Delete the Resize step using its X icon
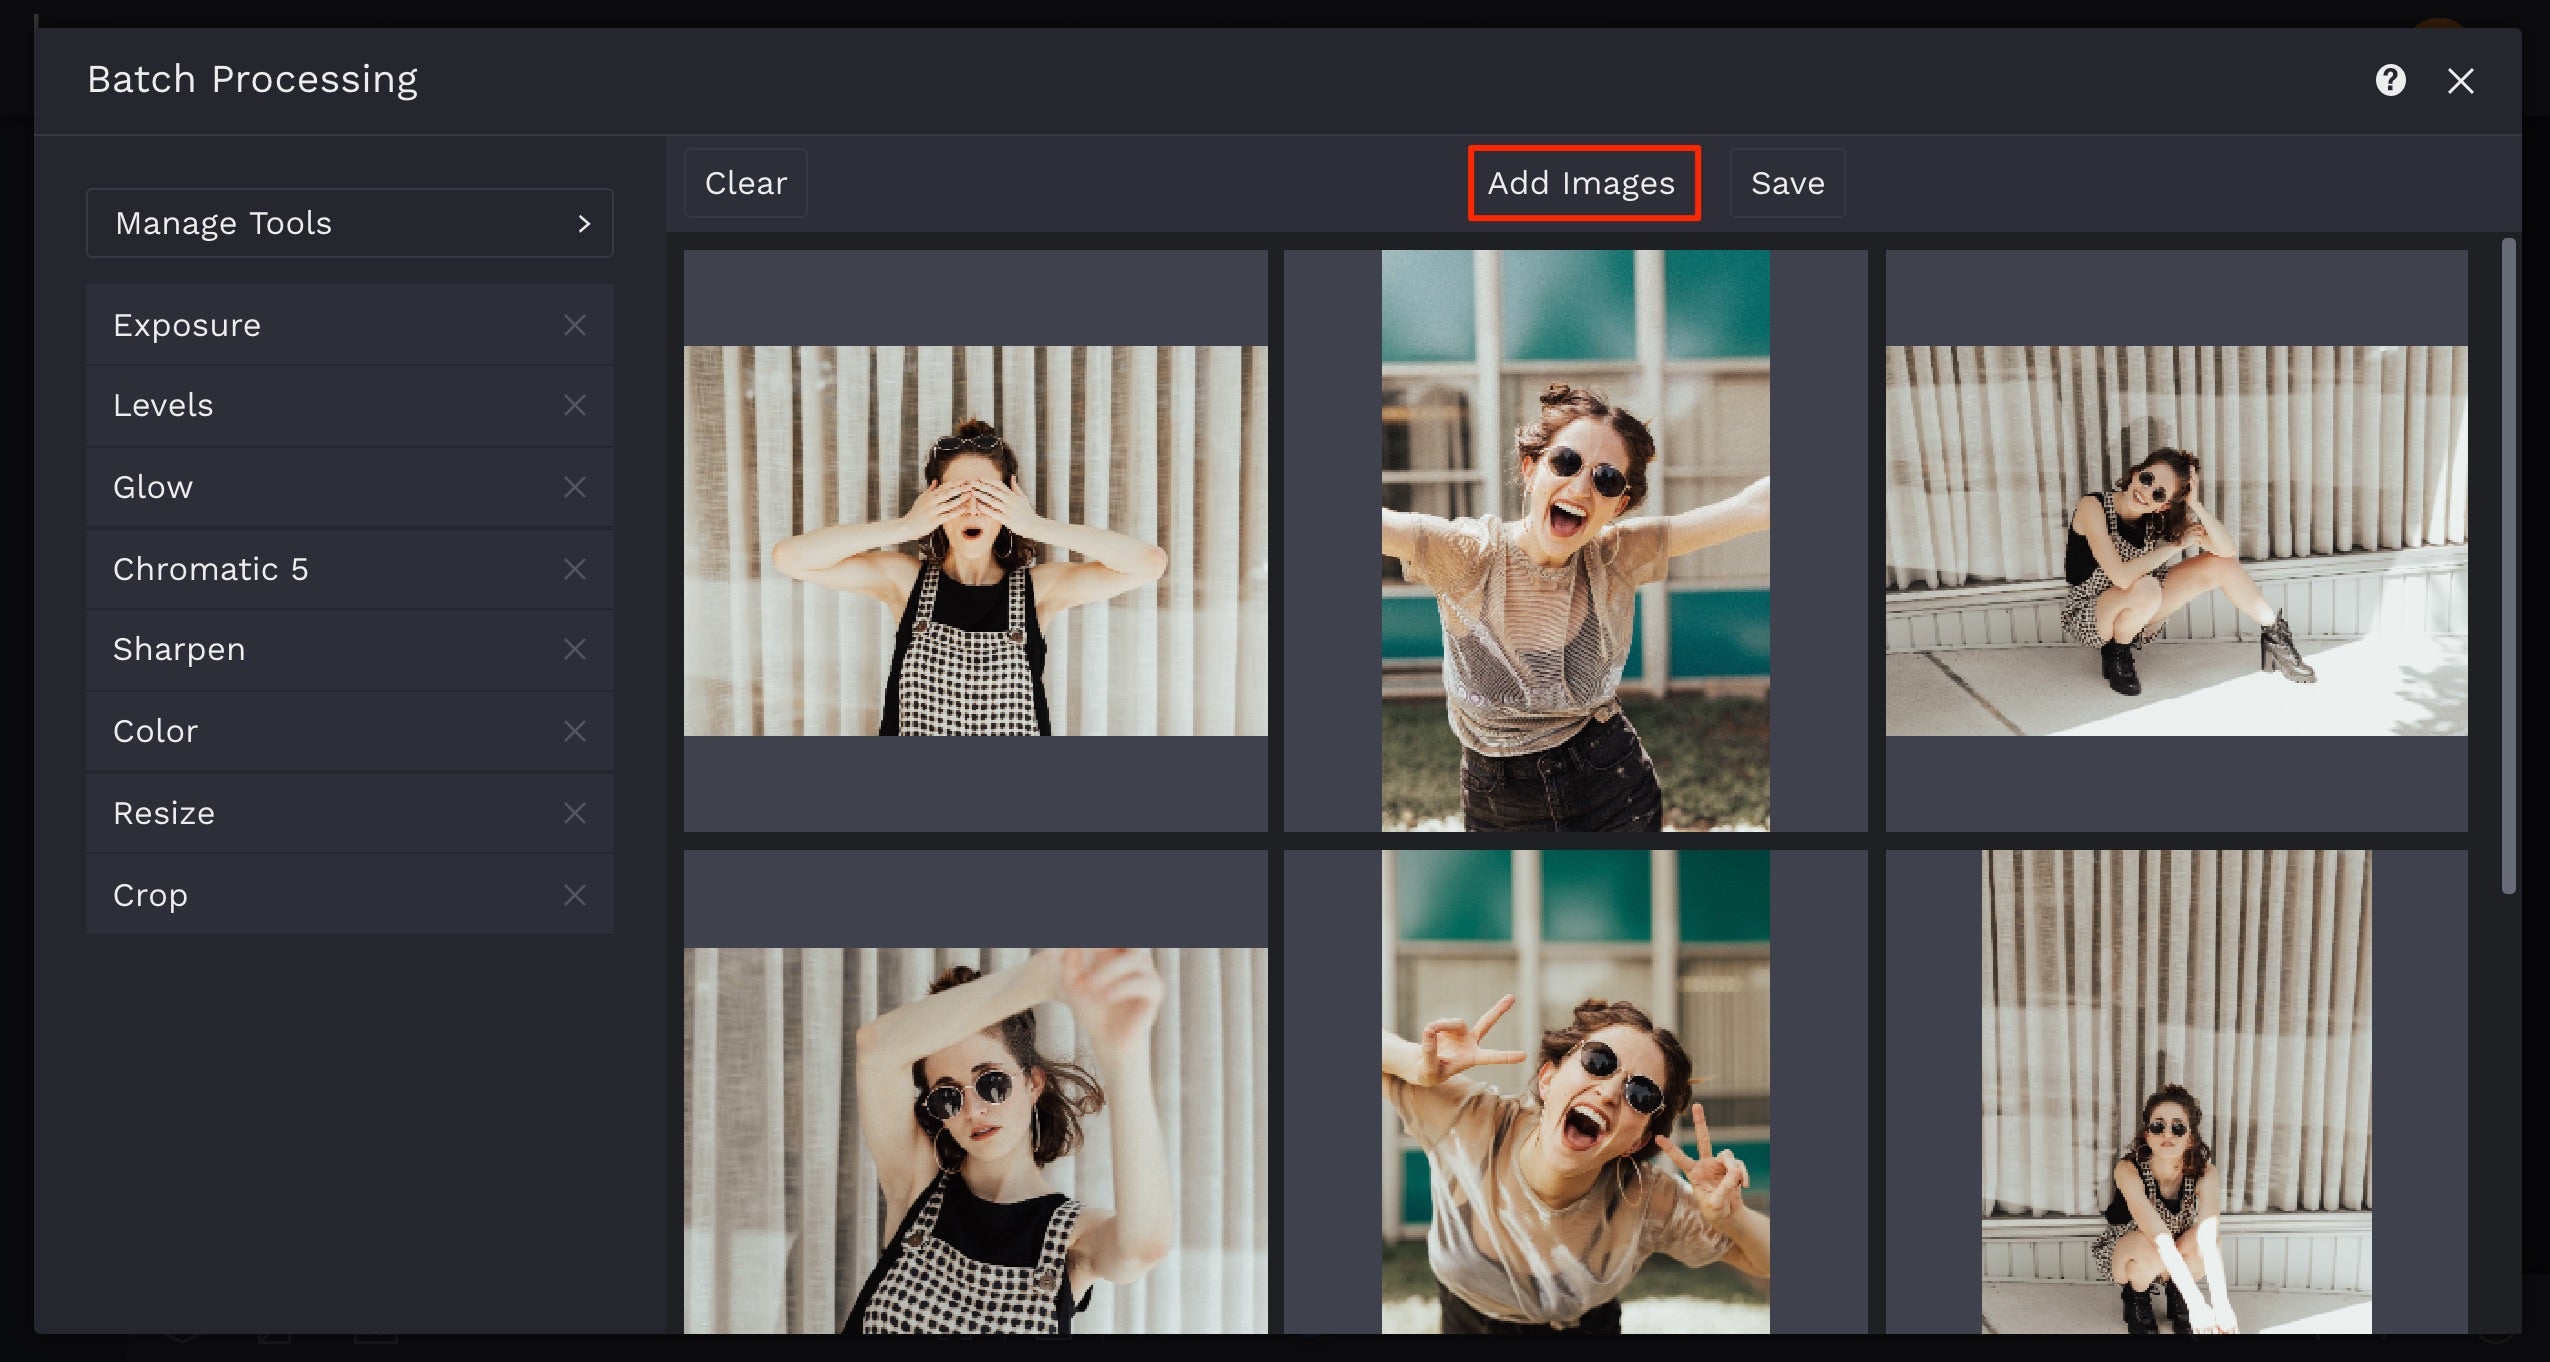The height and width of the screenshot is (1362, 2550). (x=576, y=812)
